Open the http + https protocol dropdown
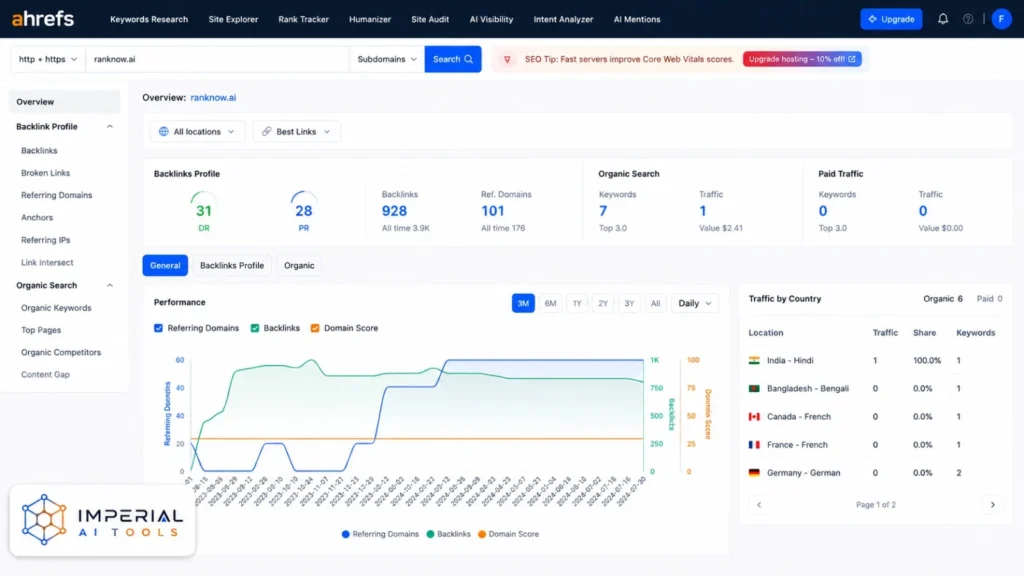Image resolution: width=1024 pixels, height=576 pixels. click(48, 59)
